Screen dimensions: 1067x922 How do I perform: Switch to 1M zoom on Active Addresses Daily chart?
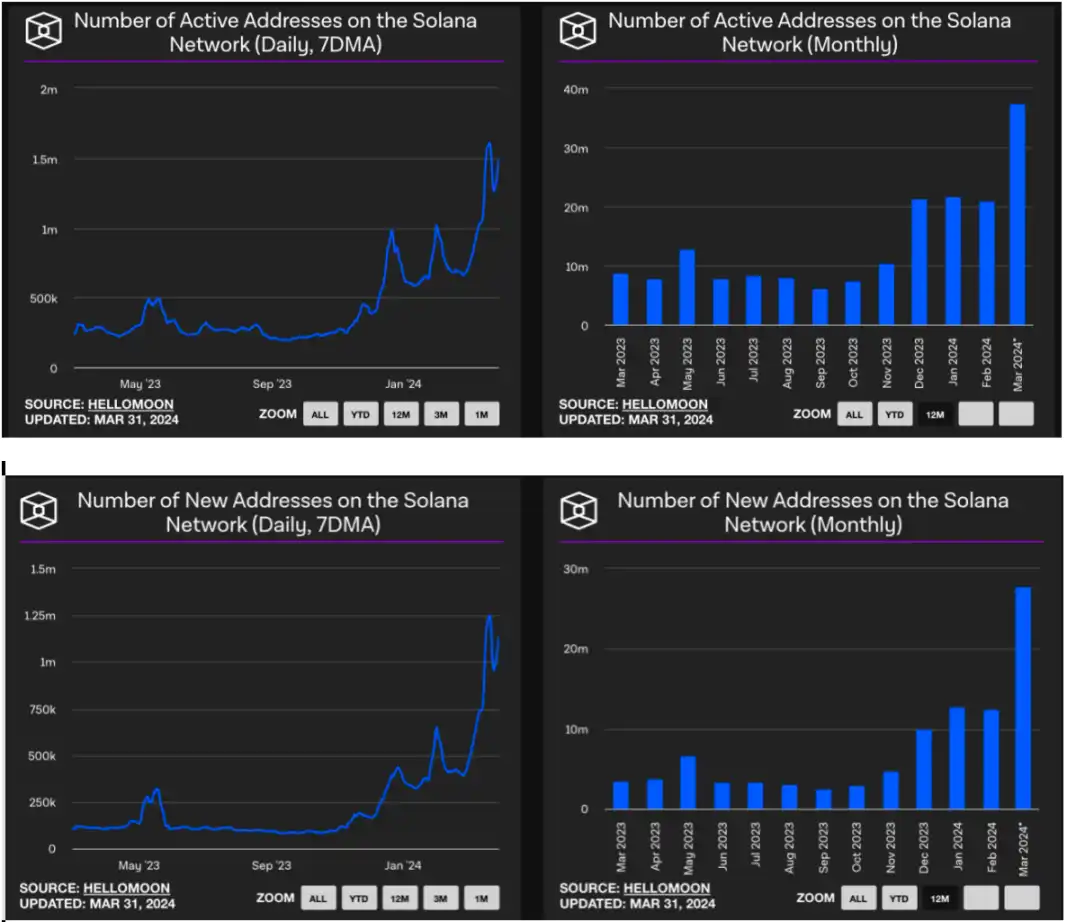coord(481,414)
